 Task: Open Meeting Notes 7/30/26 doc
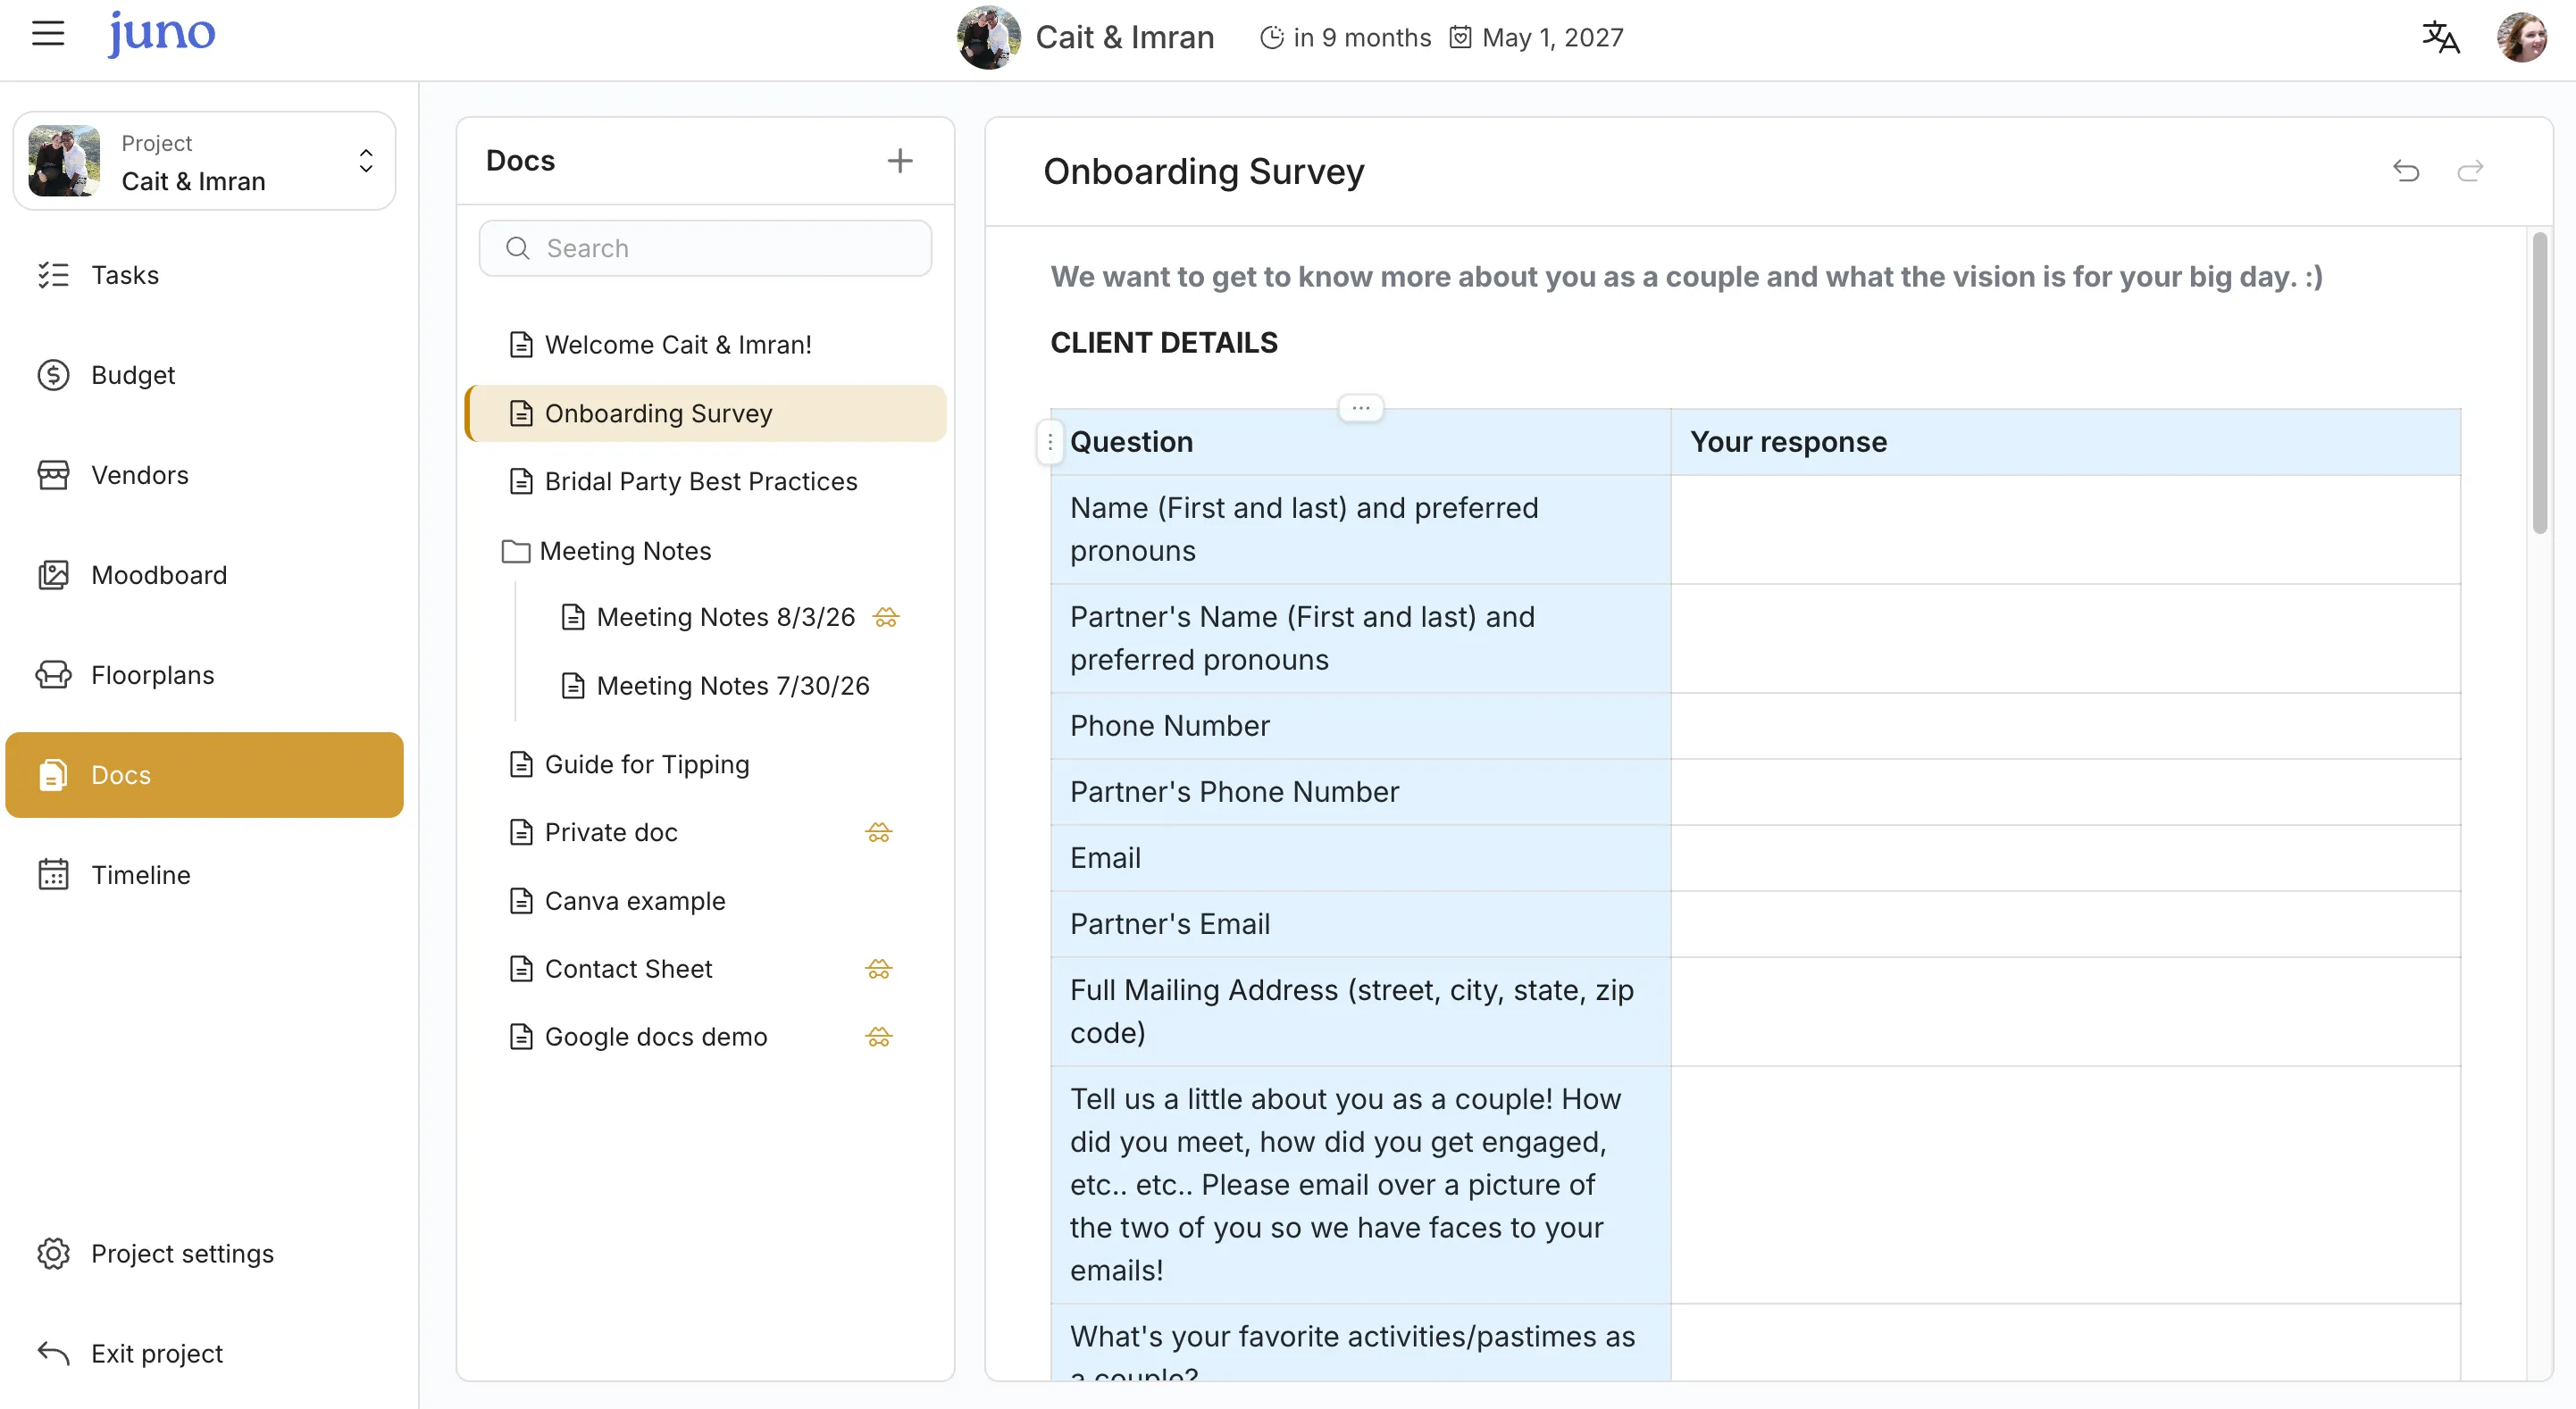pyautogui.click(x=732, y=686)
